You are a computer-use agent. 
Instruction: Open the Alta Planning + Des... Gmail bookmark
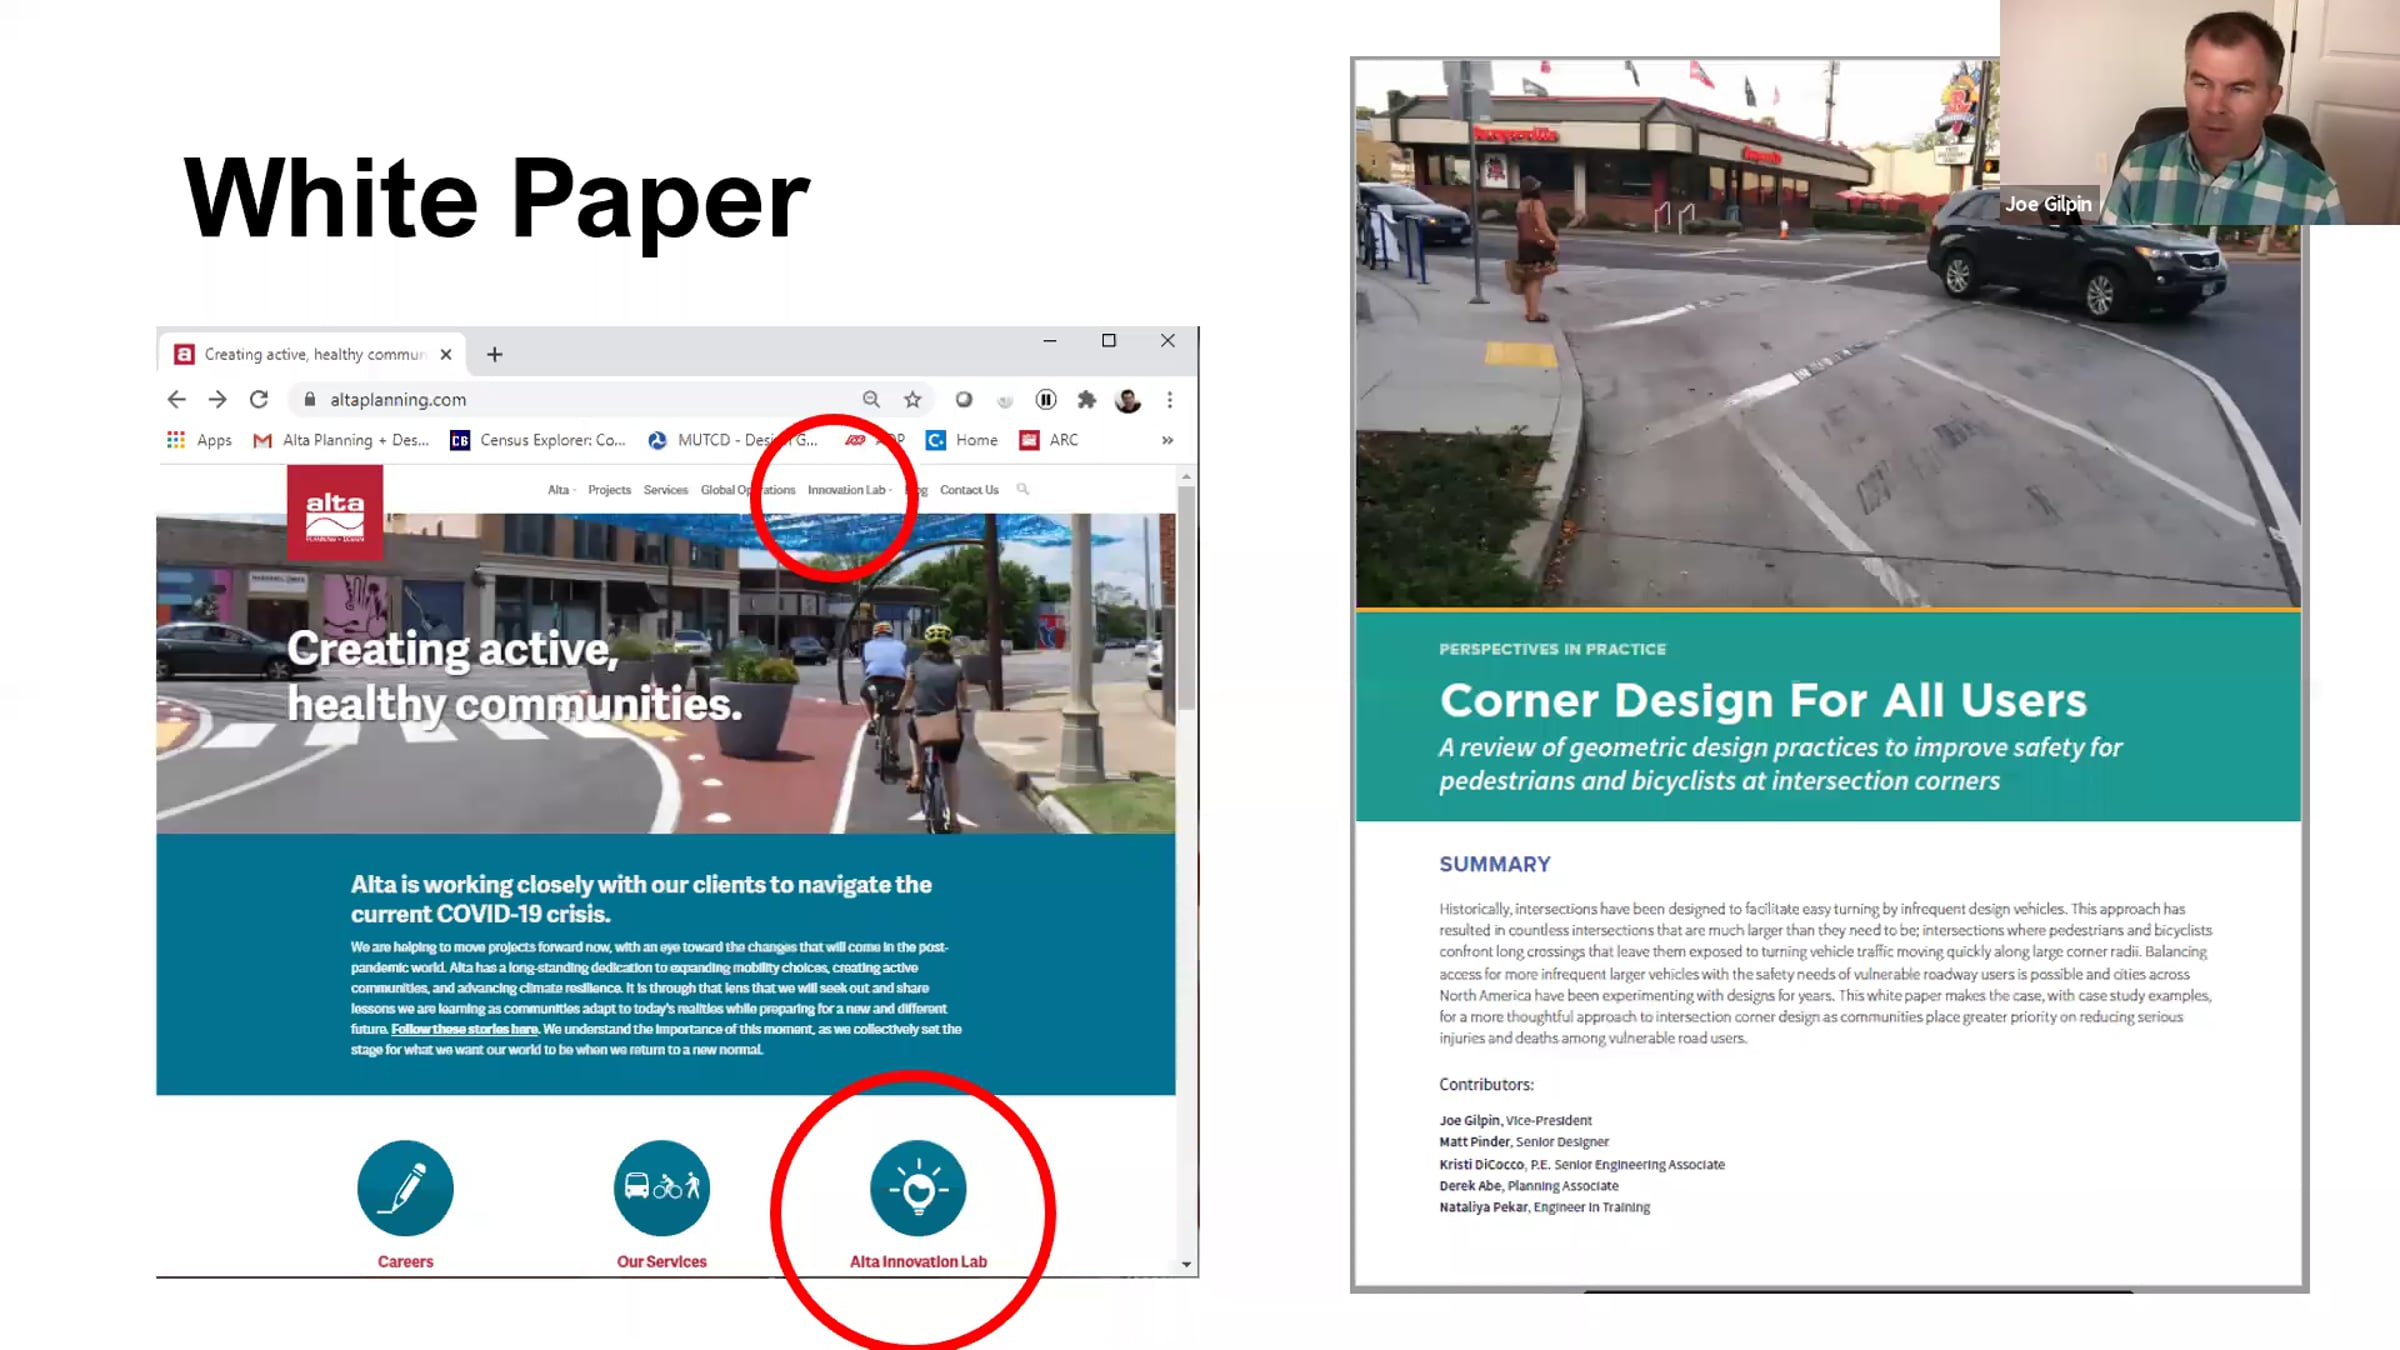(341, 440)
